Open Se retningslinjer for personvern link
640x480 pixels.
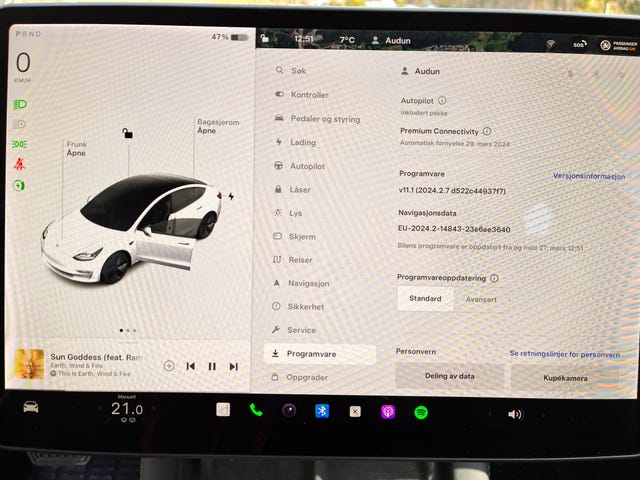[x=565, y=354]
